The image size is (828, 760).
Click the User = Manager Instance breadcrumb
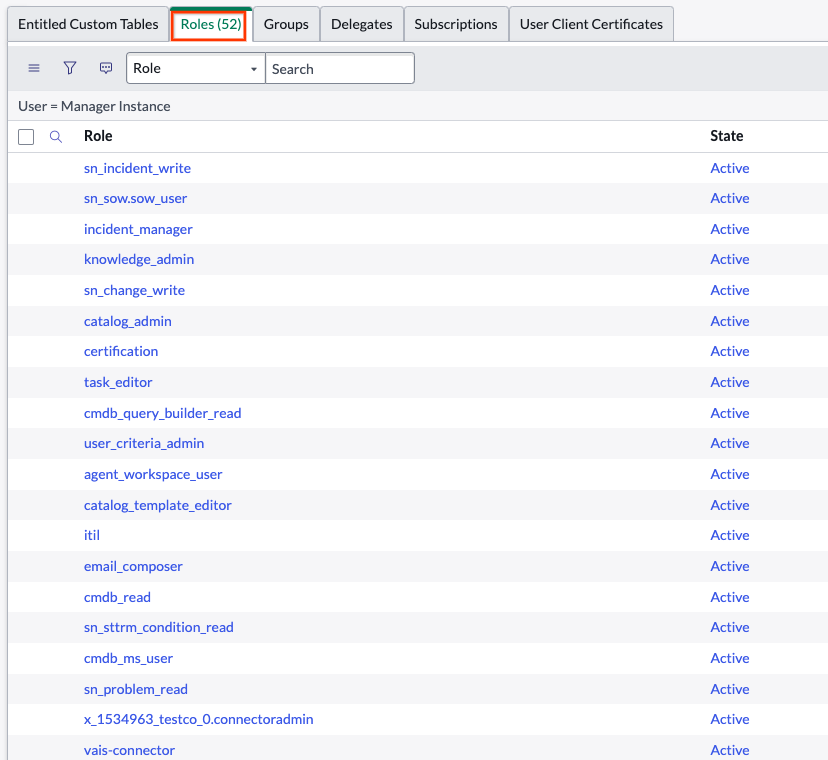[x=94, y=106]
